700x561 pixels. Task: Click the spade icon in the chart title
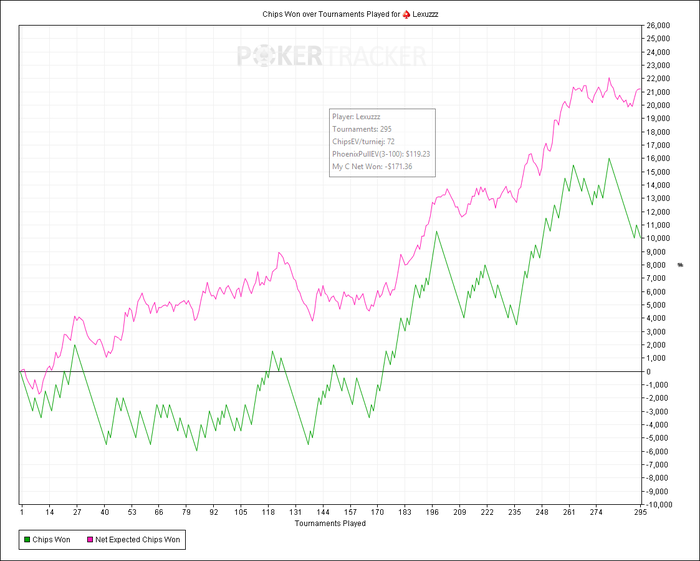pyautogui.click(x=406, y=14)
